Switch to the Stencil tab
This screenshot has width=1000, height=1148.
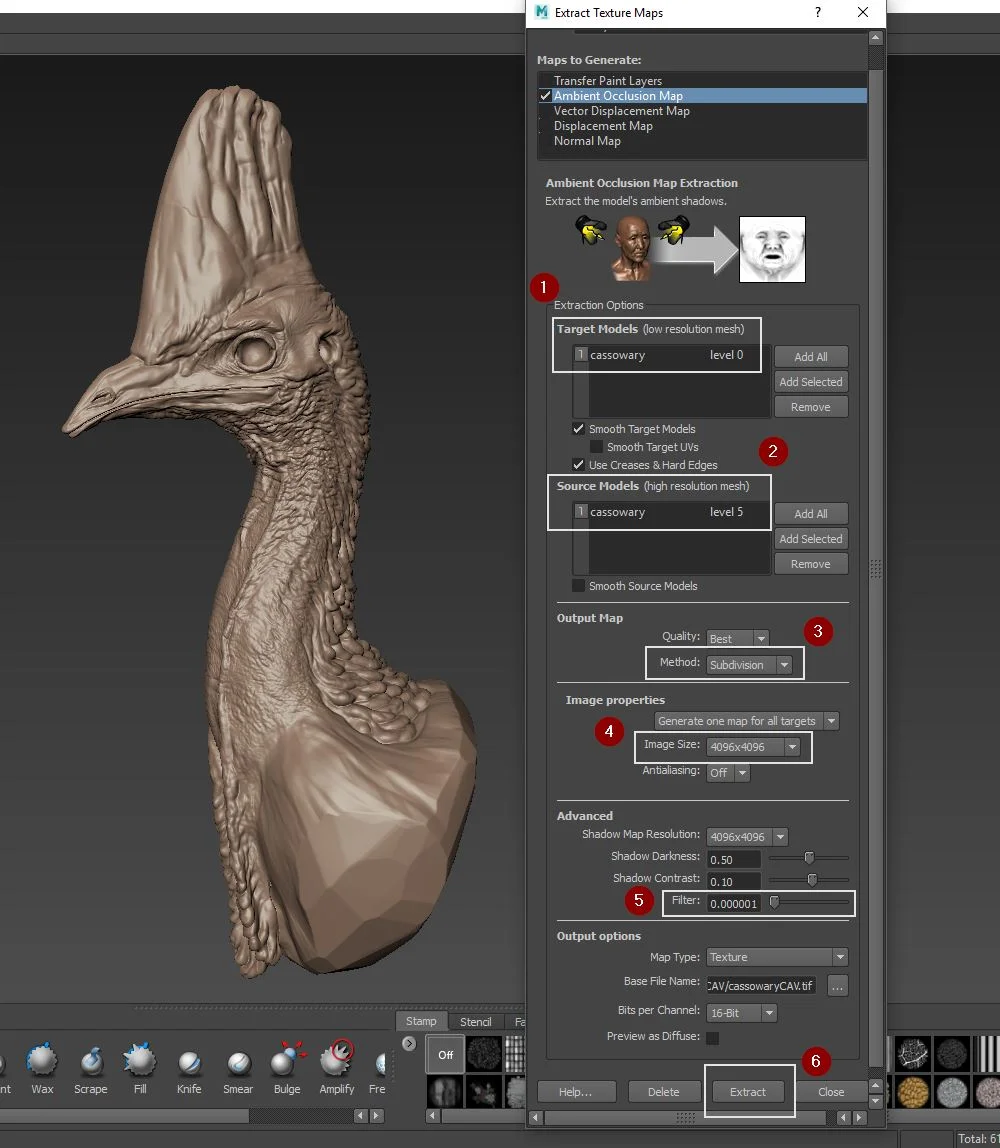point(475,1021)
